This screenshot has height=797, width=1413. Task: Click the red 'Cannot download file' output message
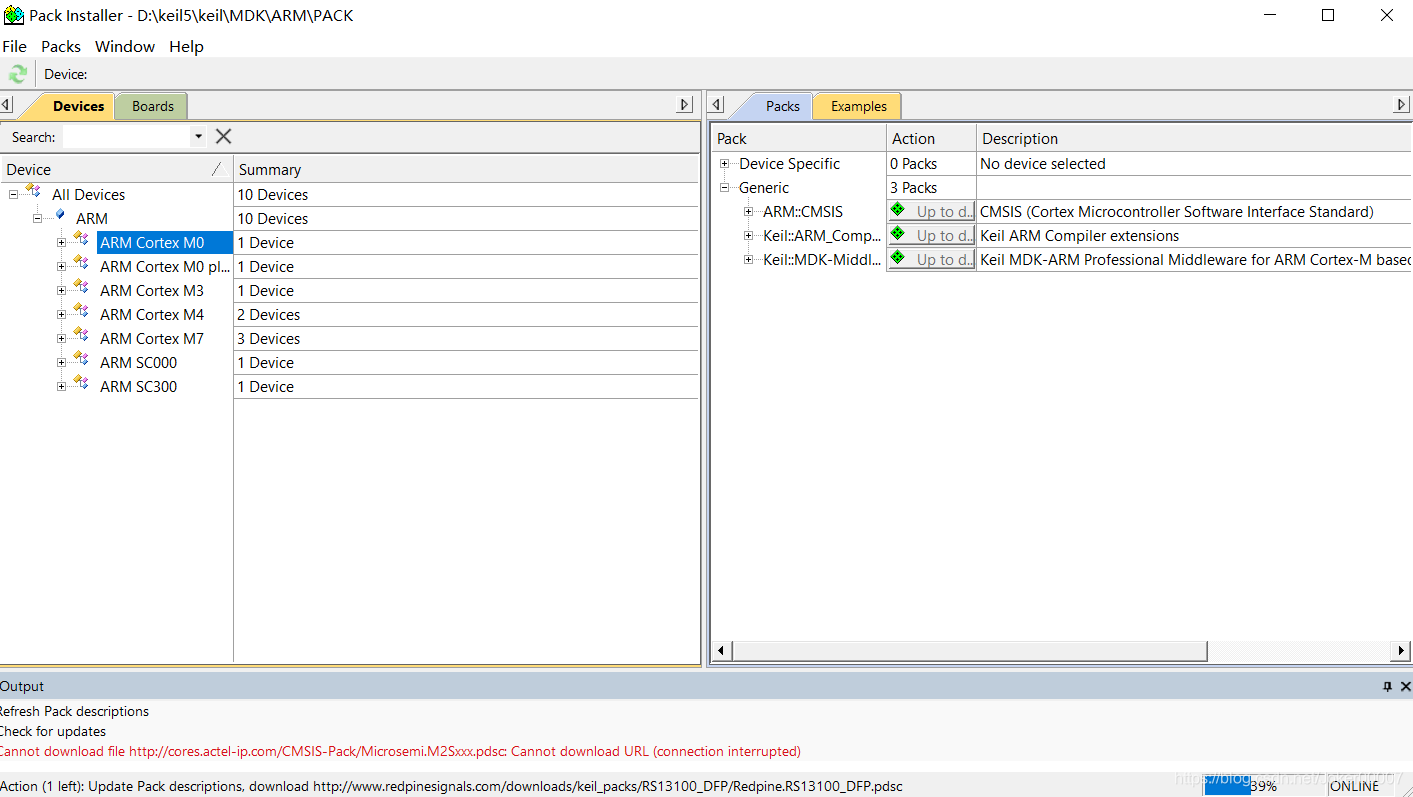point(400,751)
